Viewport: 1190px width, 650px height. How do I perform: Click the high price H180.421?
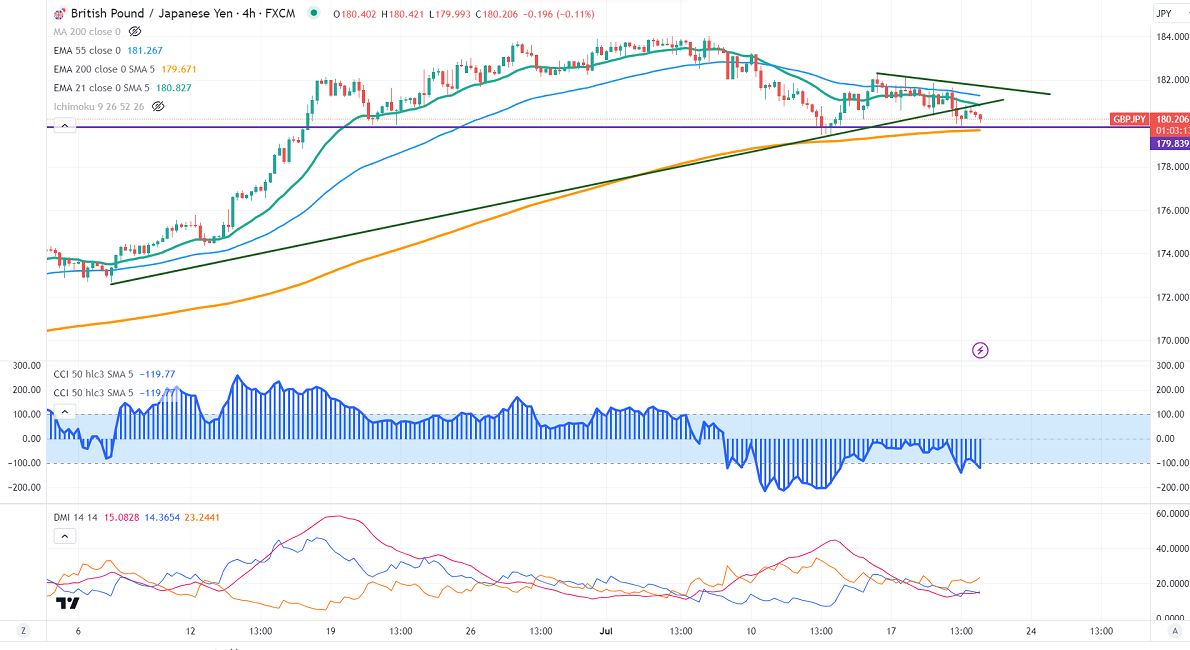(x=402, y=14)
